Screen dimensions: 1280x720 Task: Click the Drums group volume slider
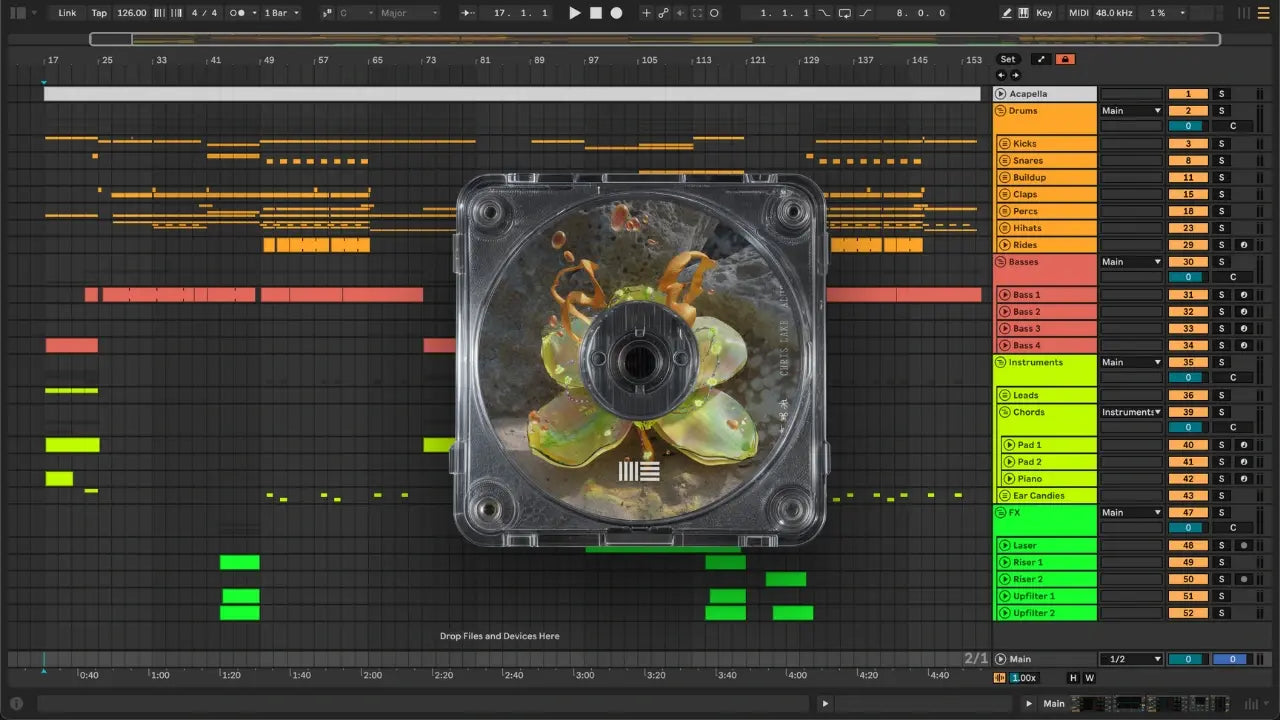pos(1188,127)
